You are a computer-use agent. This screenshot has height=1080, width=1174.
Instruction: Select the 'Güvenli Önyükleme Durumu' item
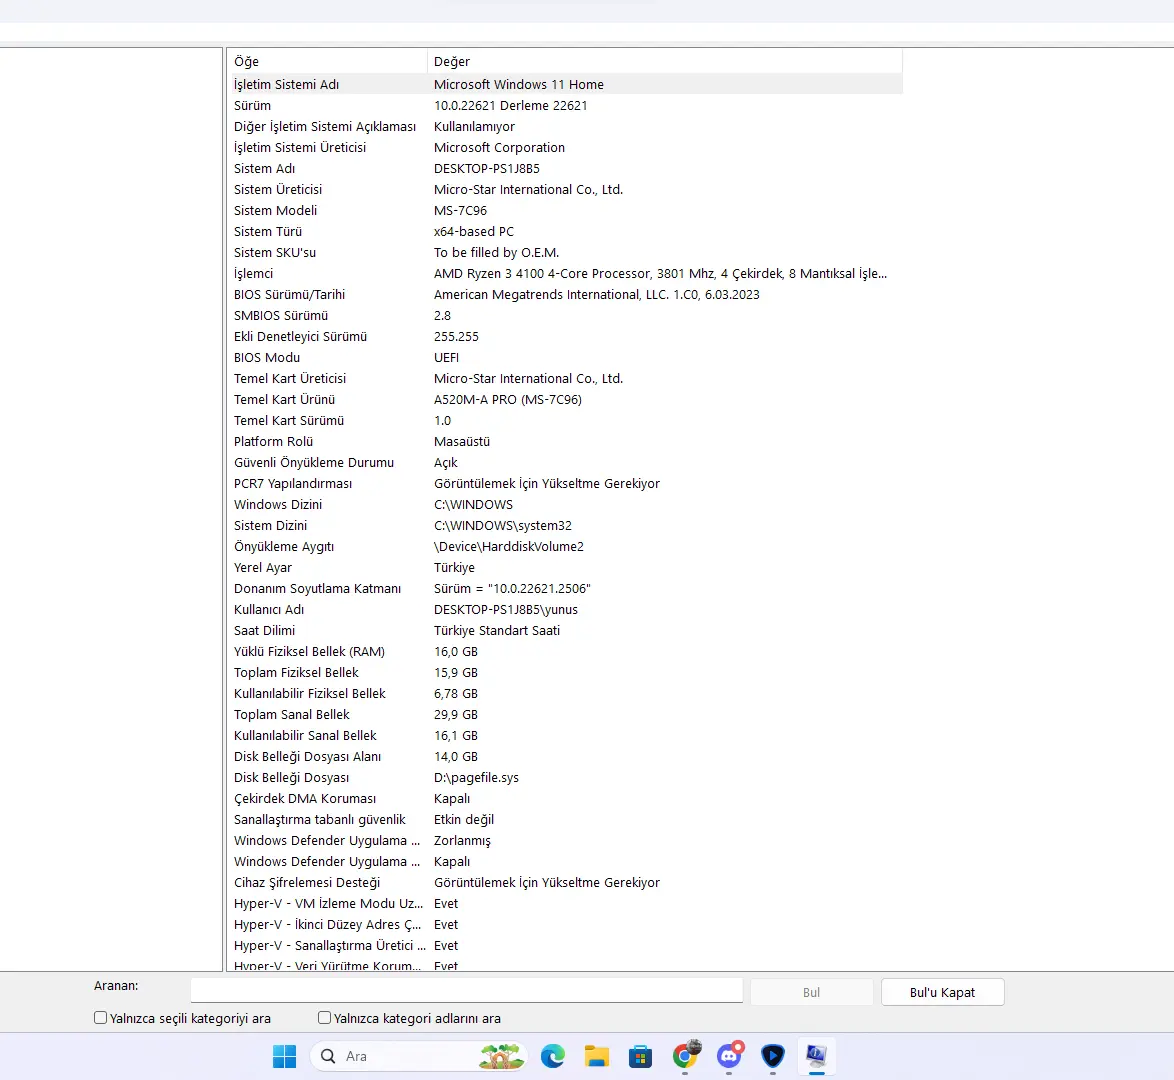314,462
